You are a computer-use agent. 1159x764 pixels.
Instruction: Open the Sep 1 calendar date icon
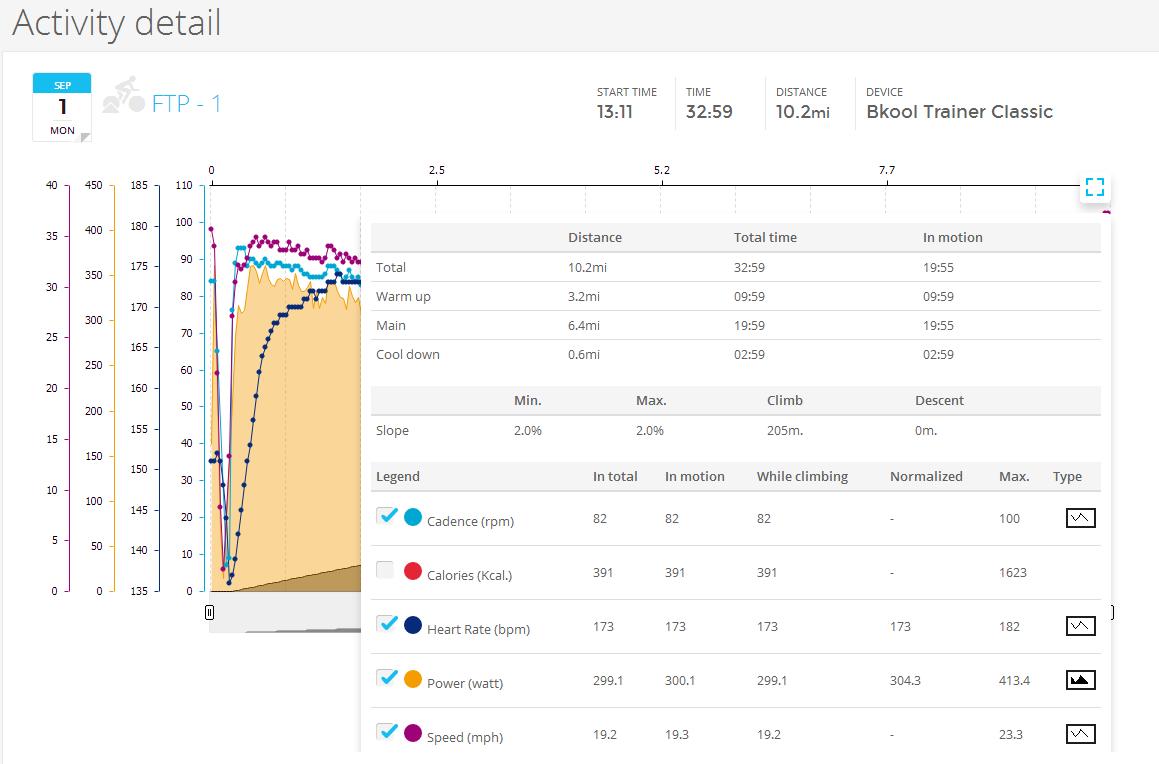[62, 107]
